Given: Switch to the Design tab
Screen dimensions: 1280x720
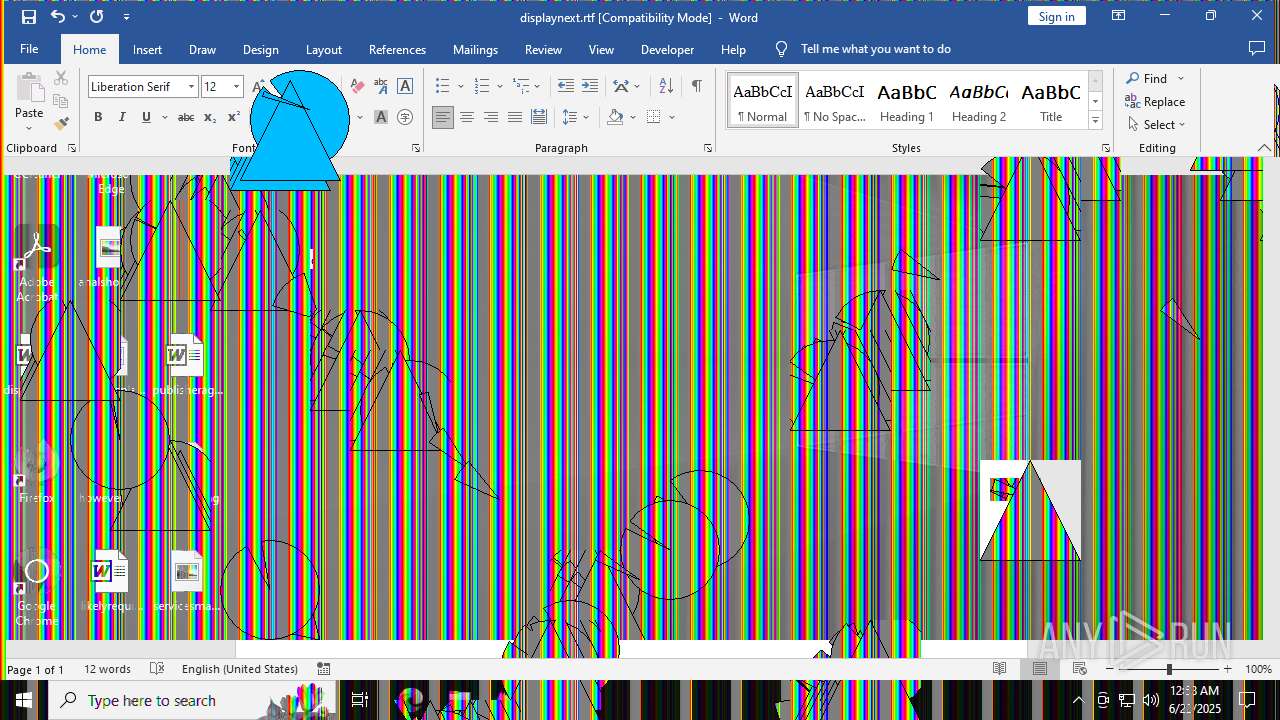Looking at the screenshot, I should [260, 49].
